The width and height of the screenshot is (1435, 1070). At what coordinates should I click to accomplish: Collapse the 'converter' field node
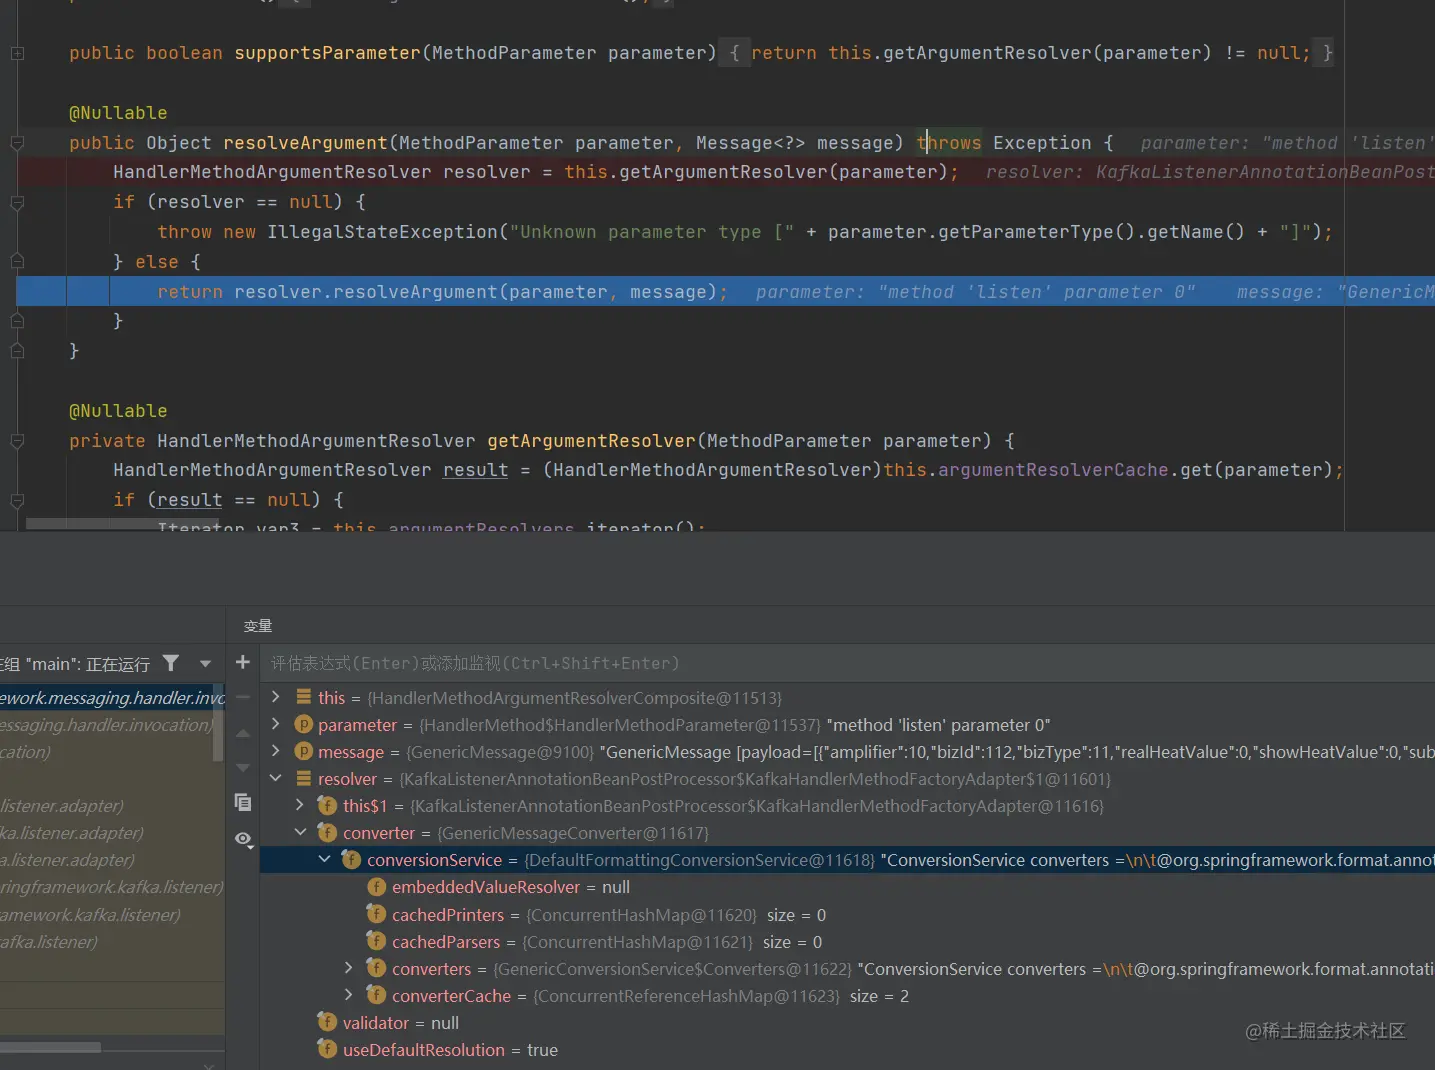(300, 832)
